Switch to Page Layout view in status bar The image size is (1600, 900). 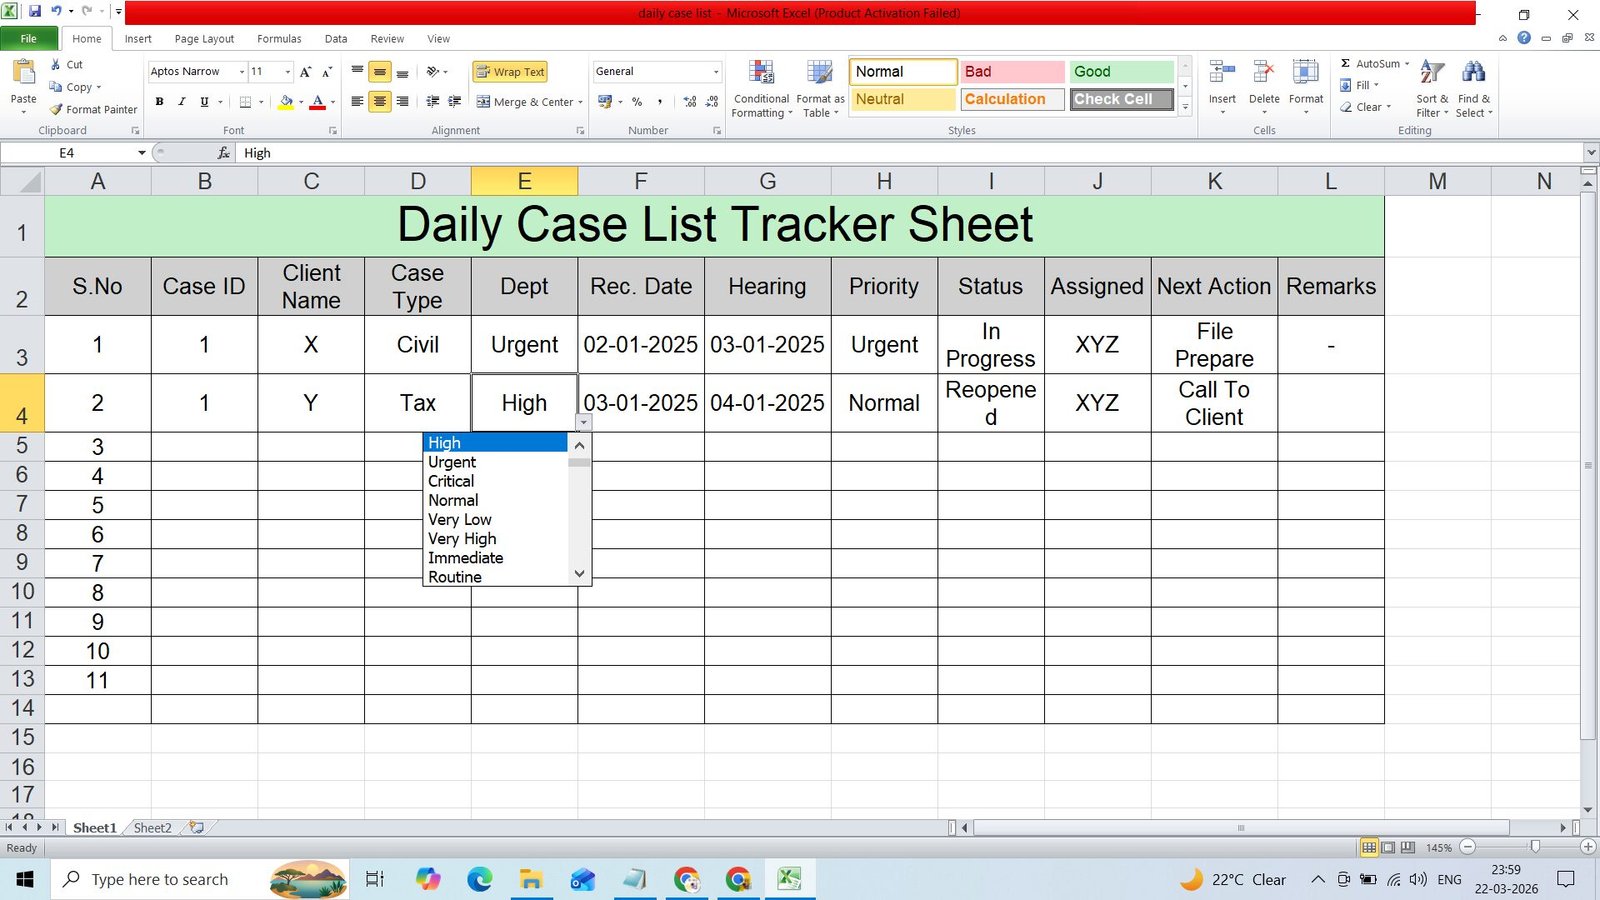tap(1388, 847)
